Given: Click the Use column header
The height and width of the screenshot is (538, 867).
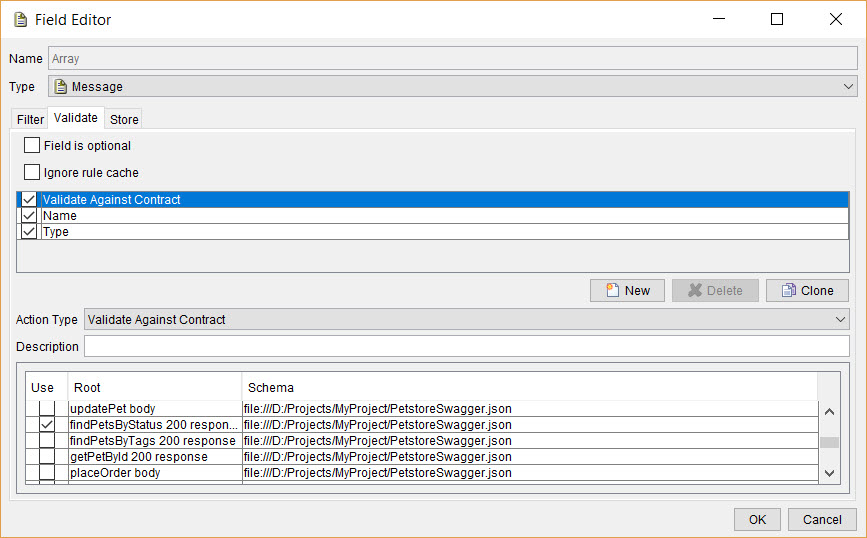Looking at the screenshot, I should (x=46, y=387).
